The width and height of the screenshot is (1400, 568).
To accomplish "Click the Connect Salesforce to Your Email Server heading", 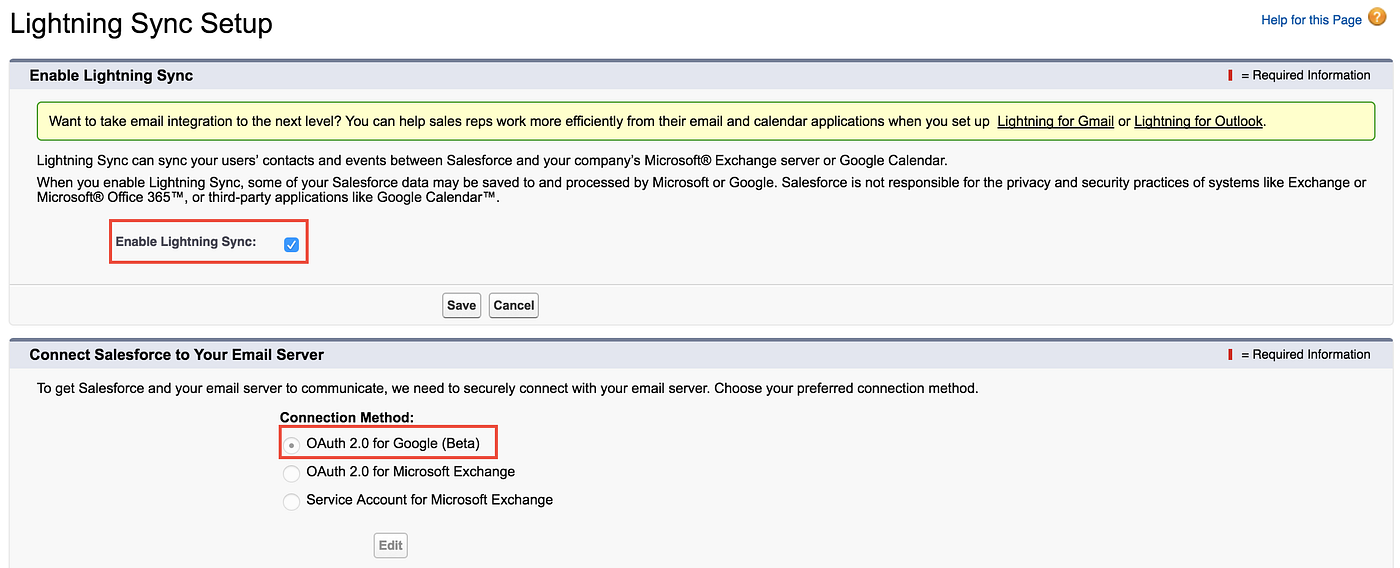I will (177, 355).
